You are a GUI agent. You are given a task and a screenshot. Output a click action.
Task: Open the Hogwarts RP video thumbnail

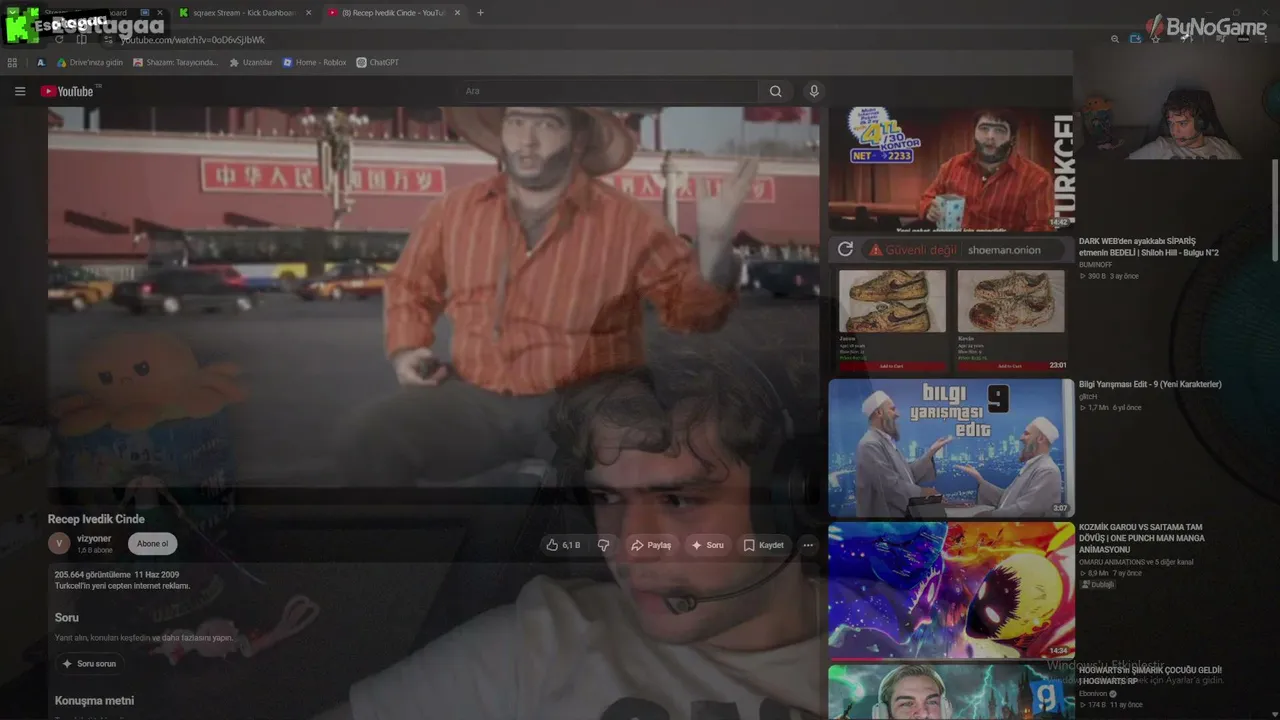(x=951, y=692)
